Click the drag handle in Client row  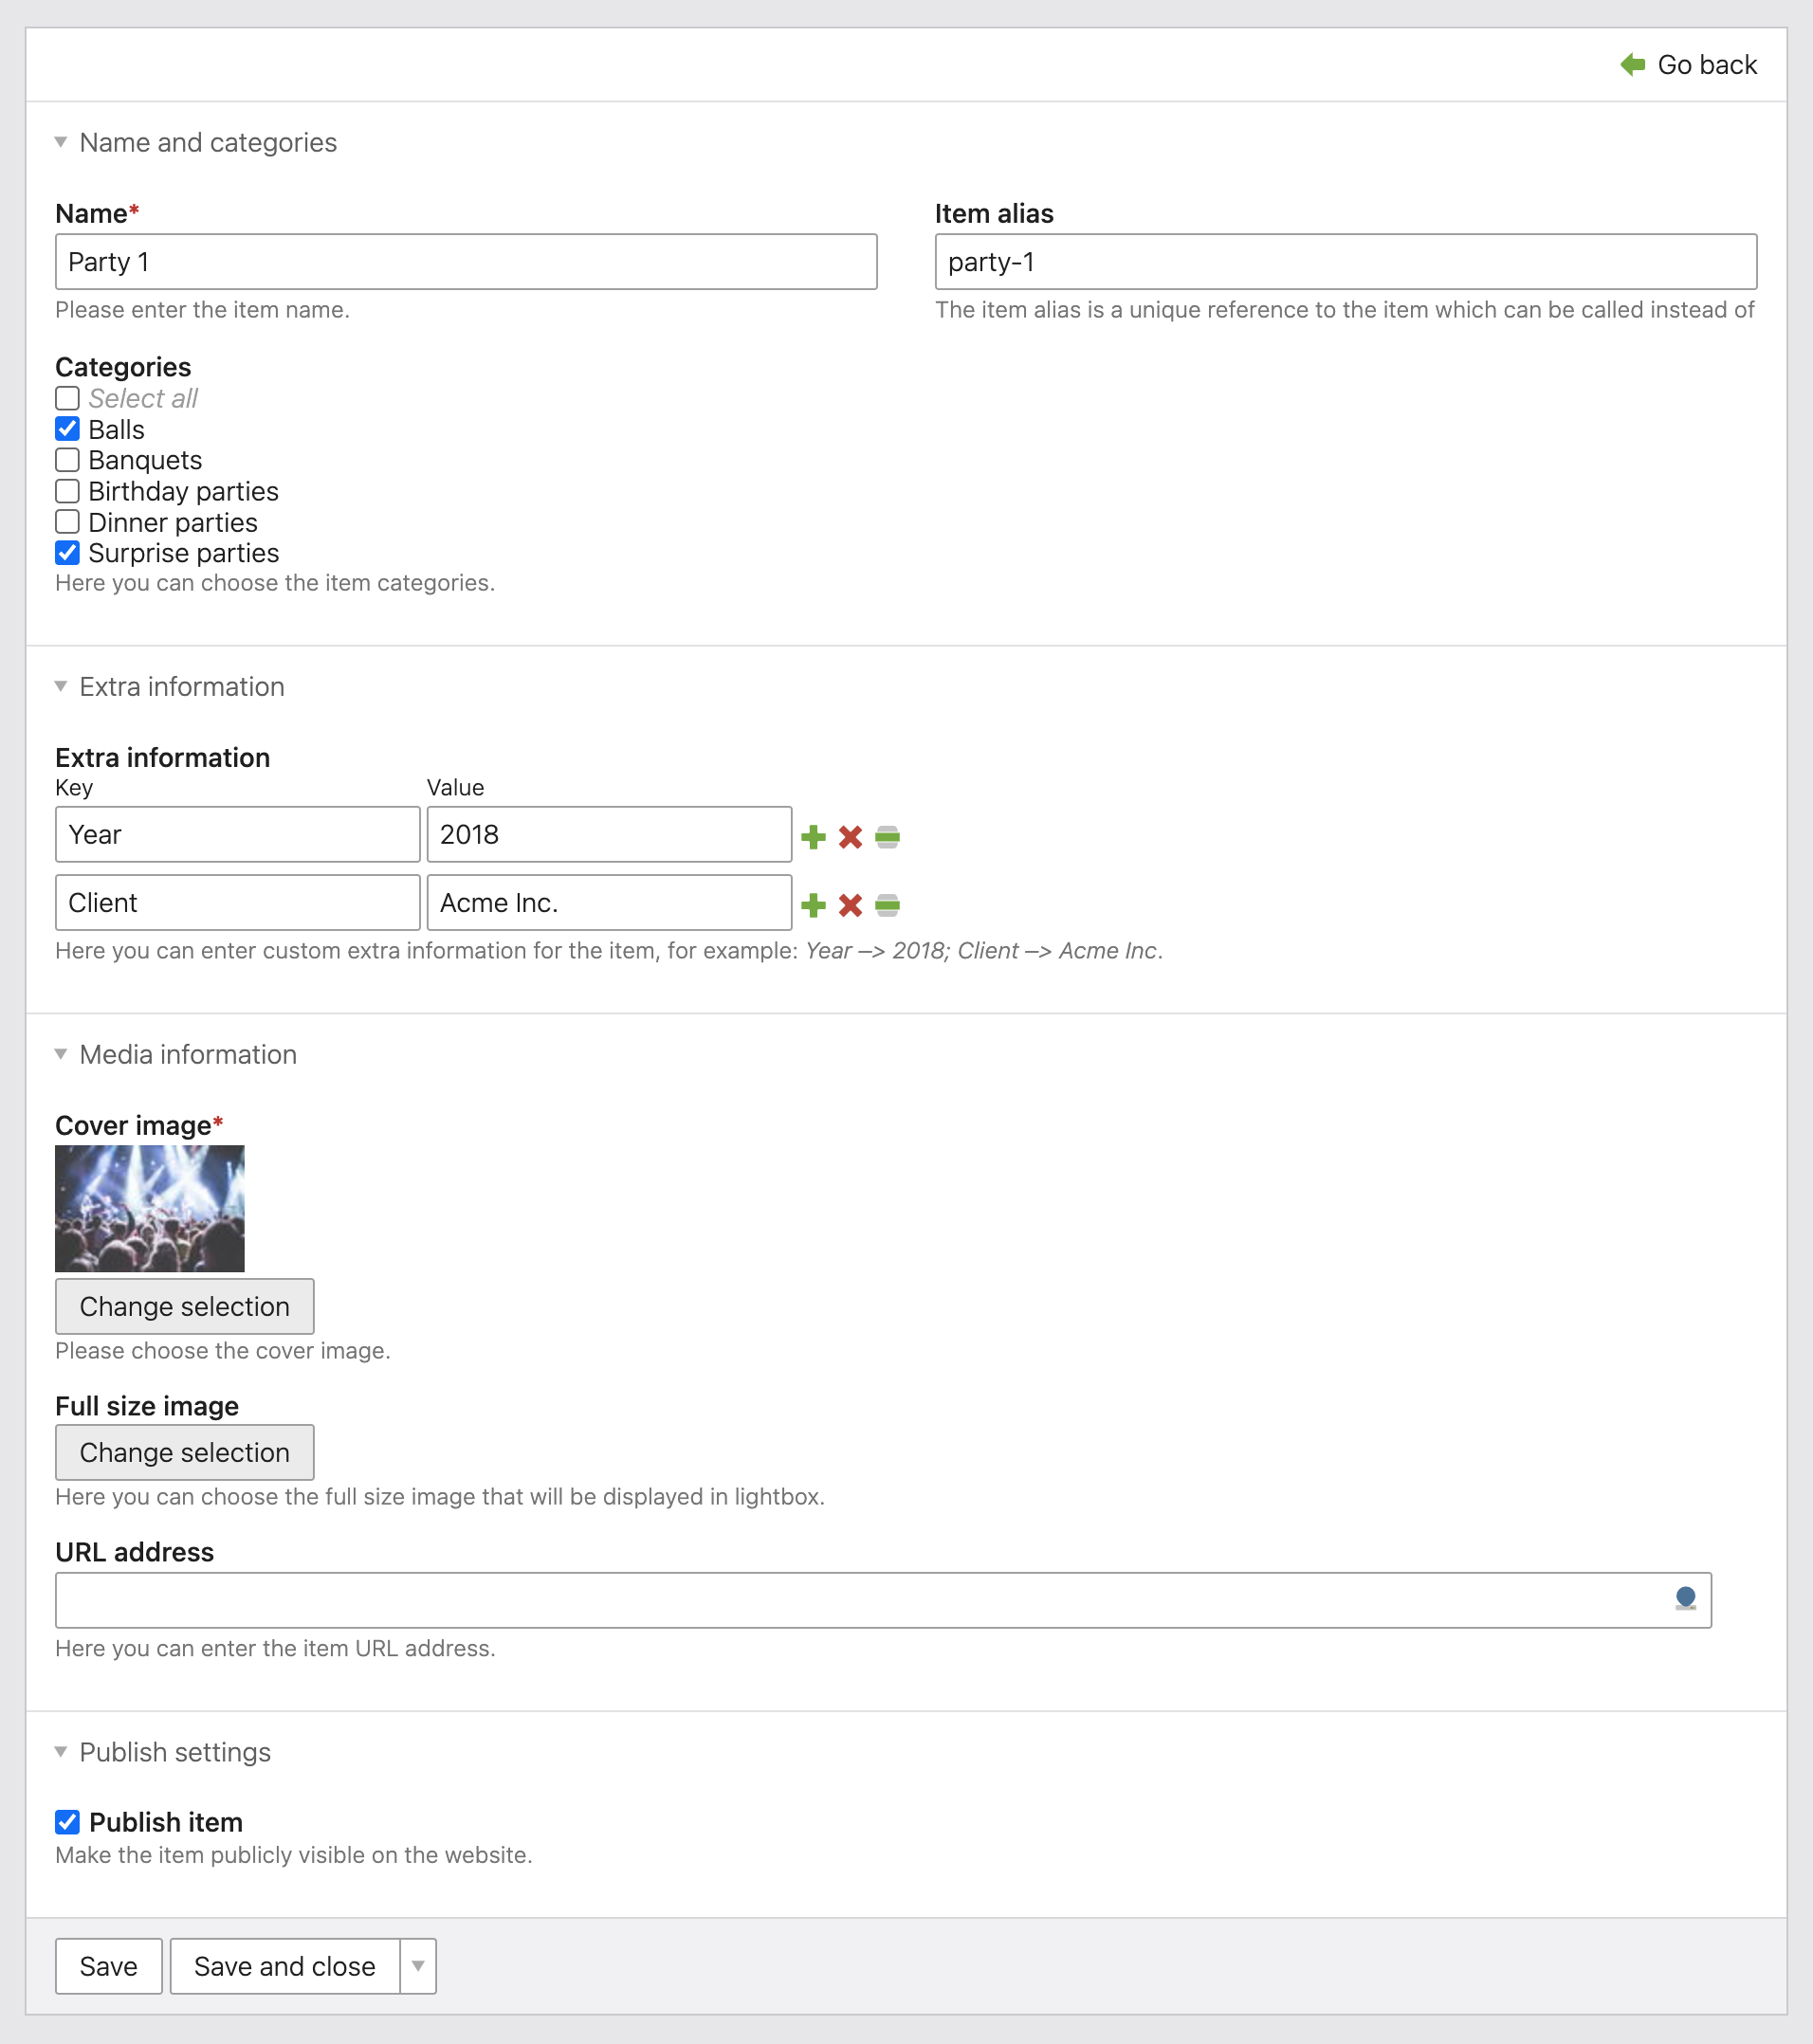point(887,905)
